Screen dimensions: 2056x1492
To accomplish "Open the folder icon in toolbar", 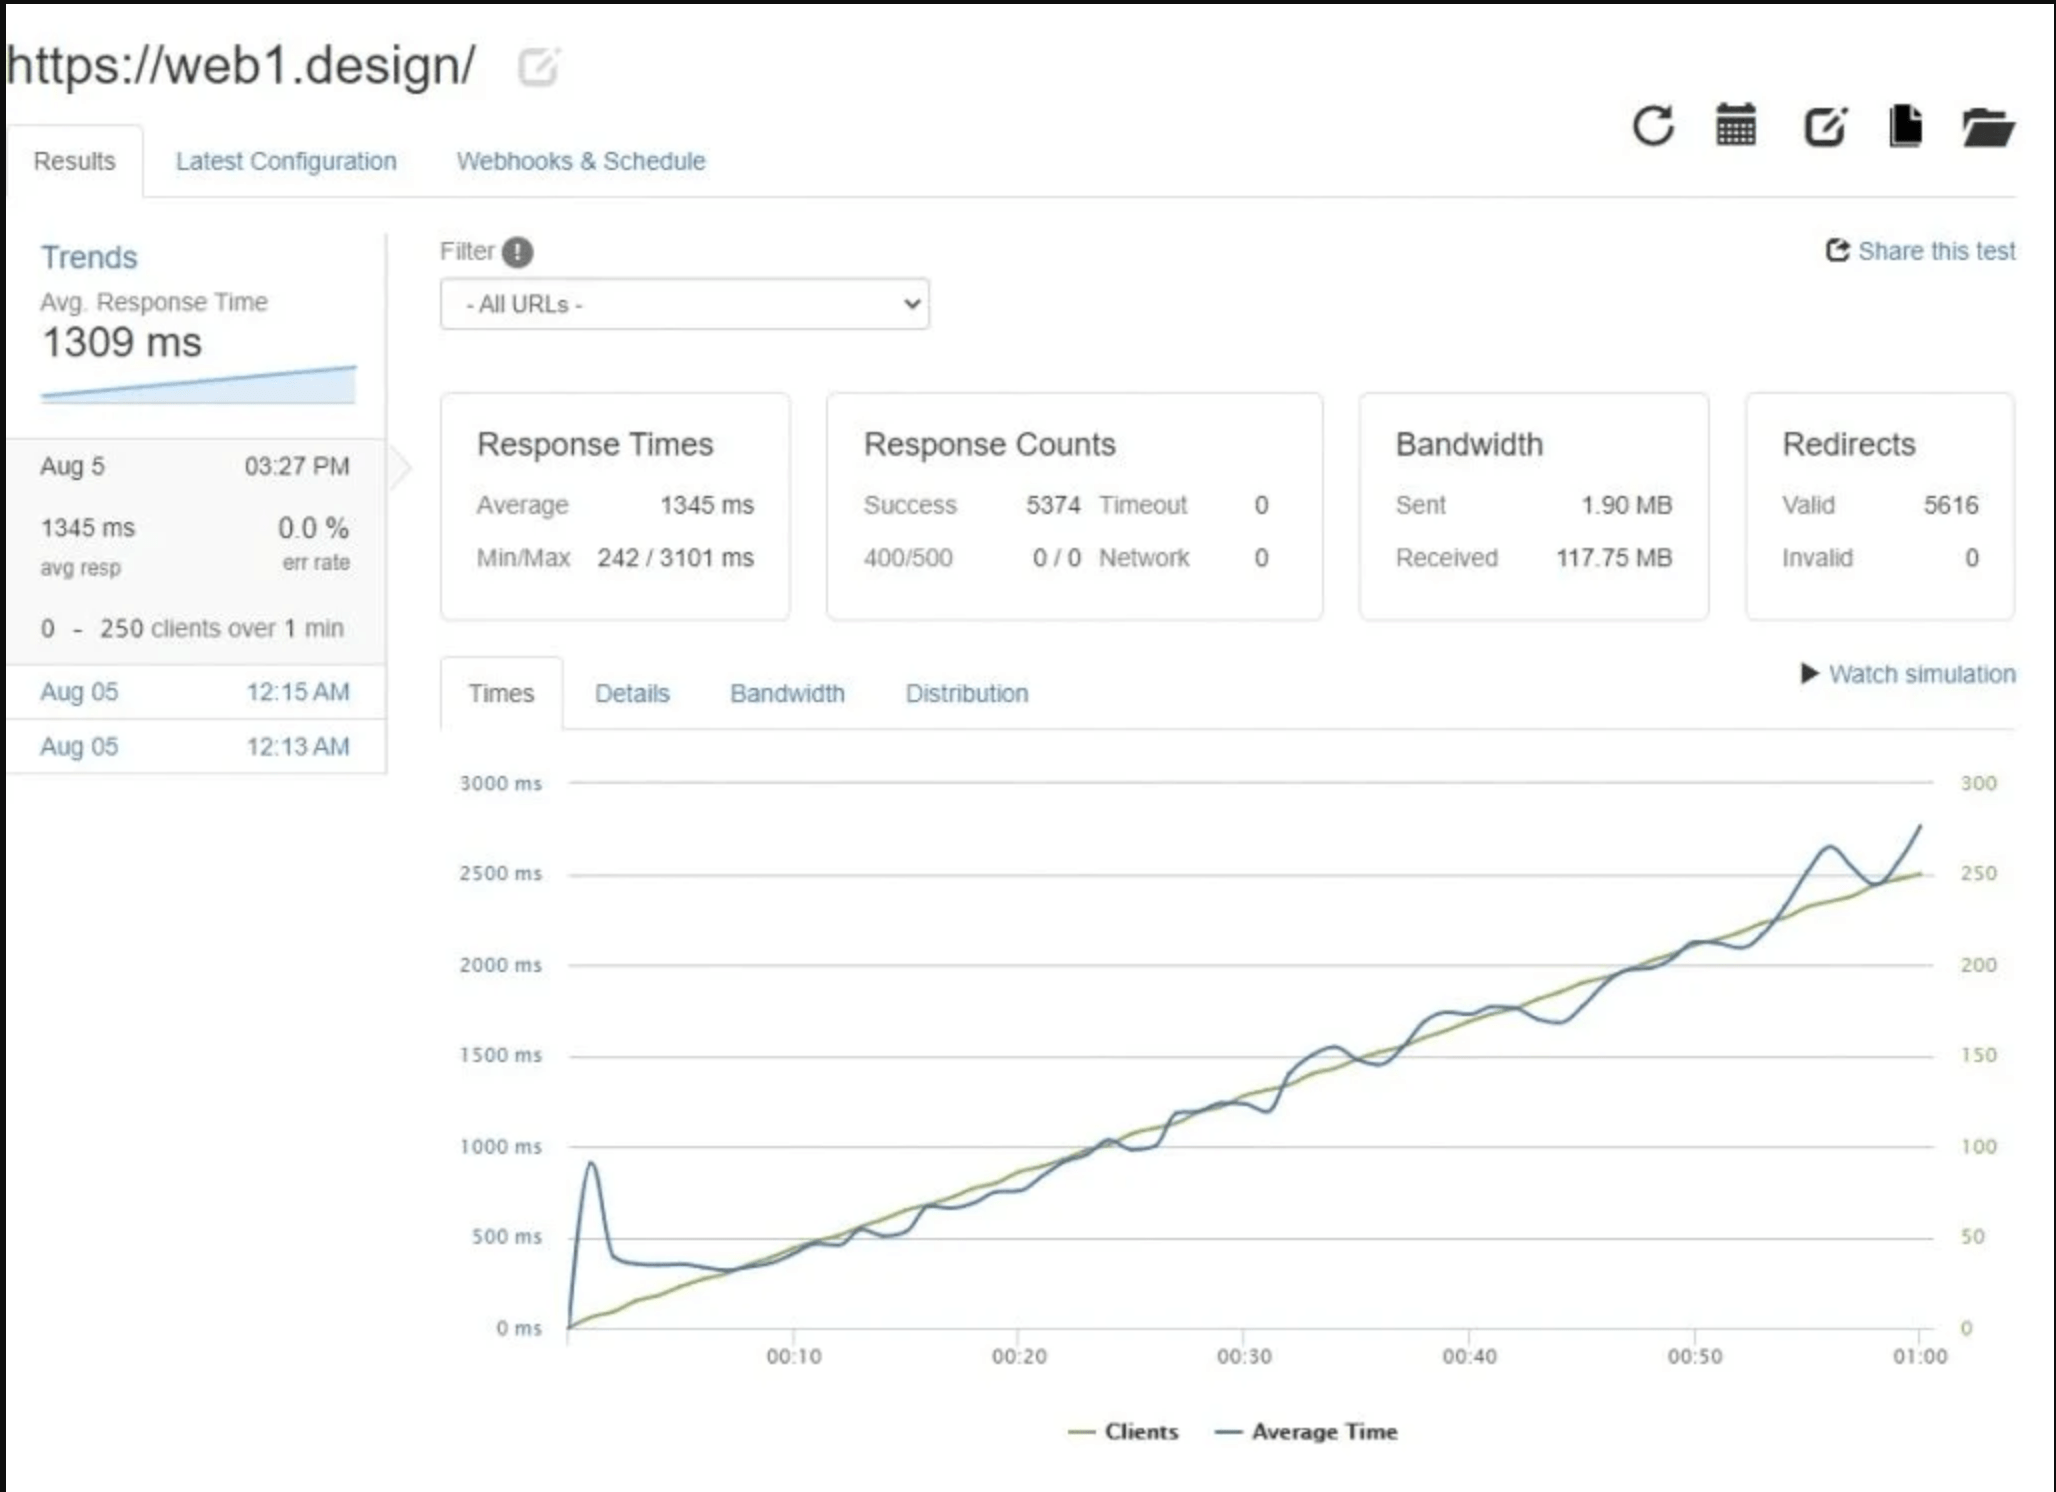I will (1987, 128).
